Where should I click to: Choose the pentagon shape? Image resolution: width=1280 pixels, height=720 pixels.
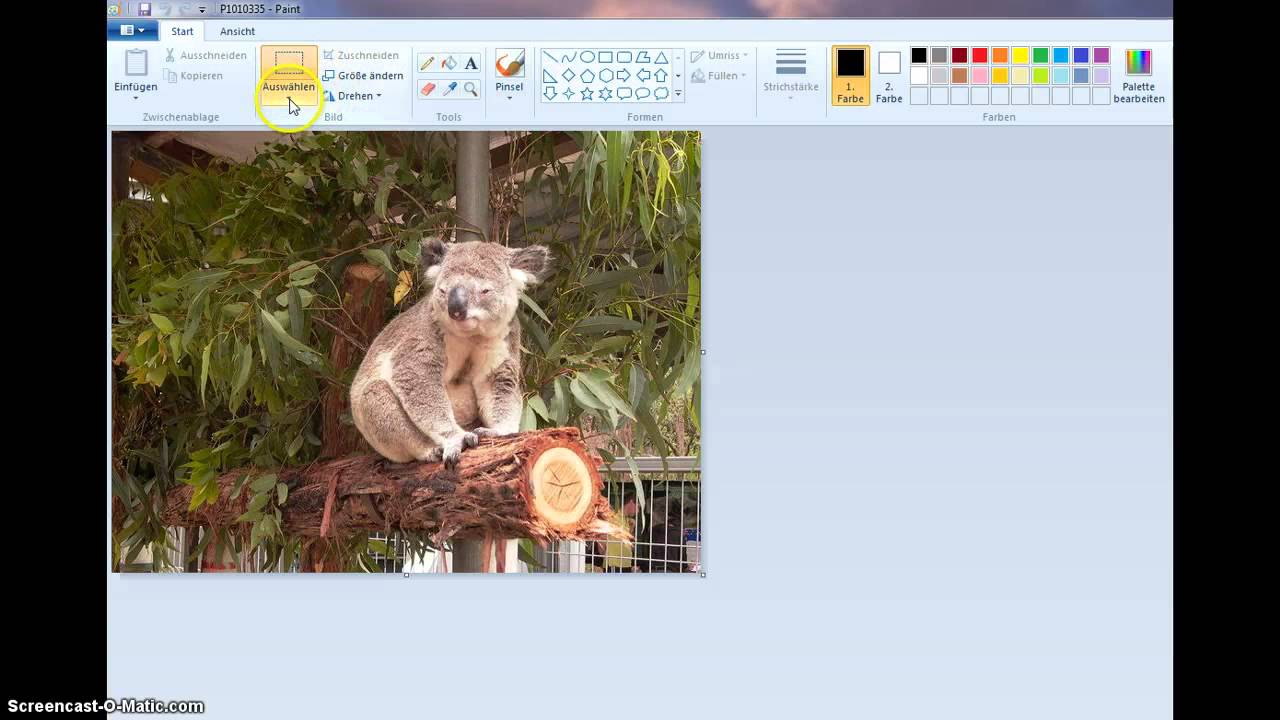click(587, 75)
